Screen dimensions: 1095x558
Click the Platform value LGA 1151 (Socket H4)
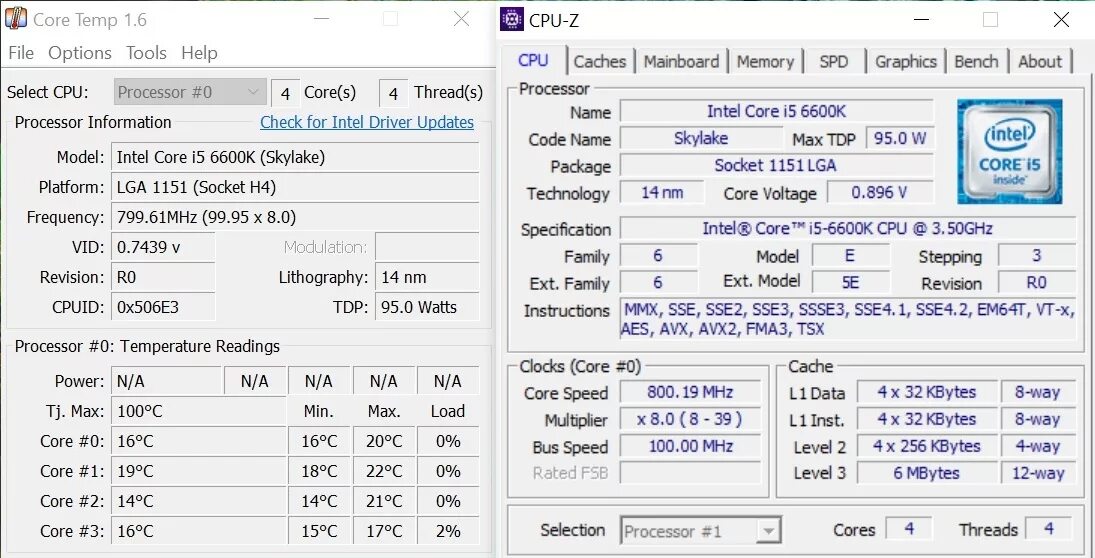[295, 187]
